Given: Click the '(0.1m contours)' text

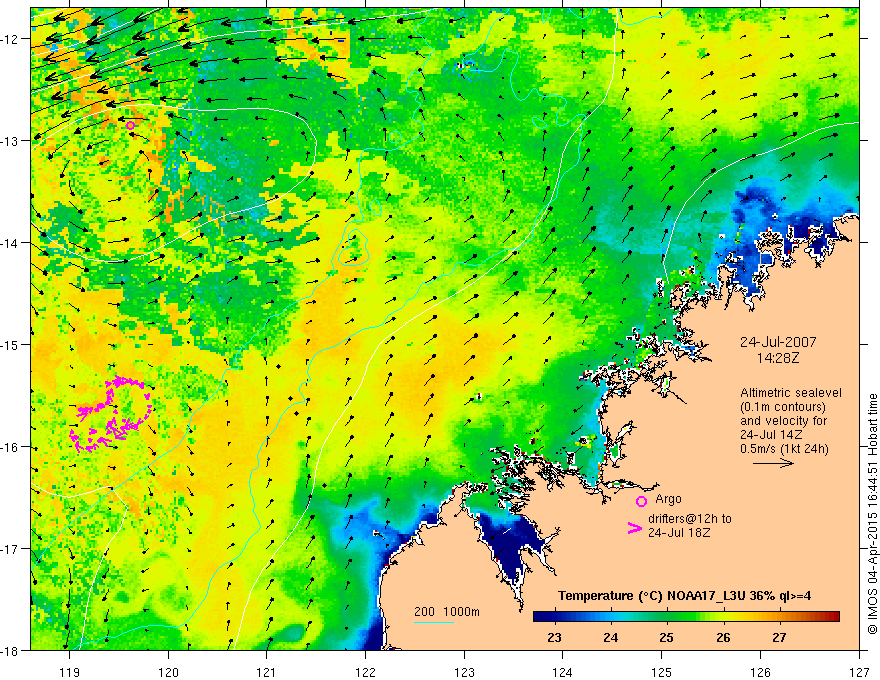Looking at the screenshot, I should [x=782, y=407].
